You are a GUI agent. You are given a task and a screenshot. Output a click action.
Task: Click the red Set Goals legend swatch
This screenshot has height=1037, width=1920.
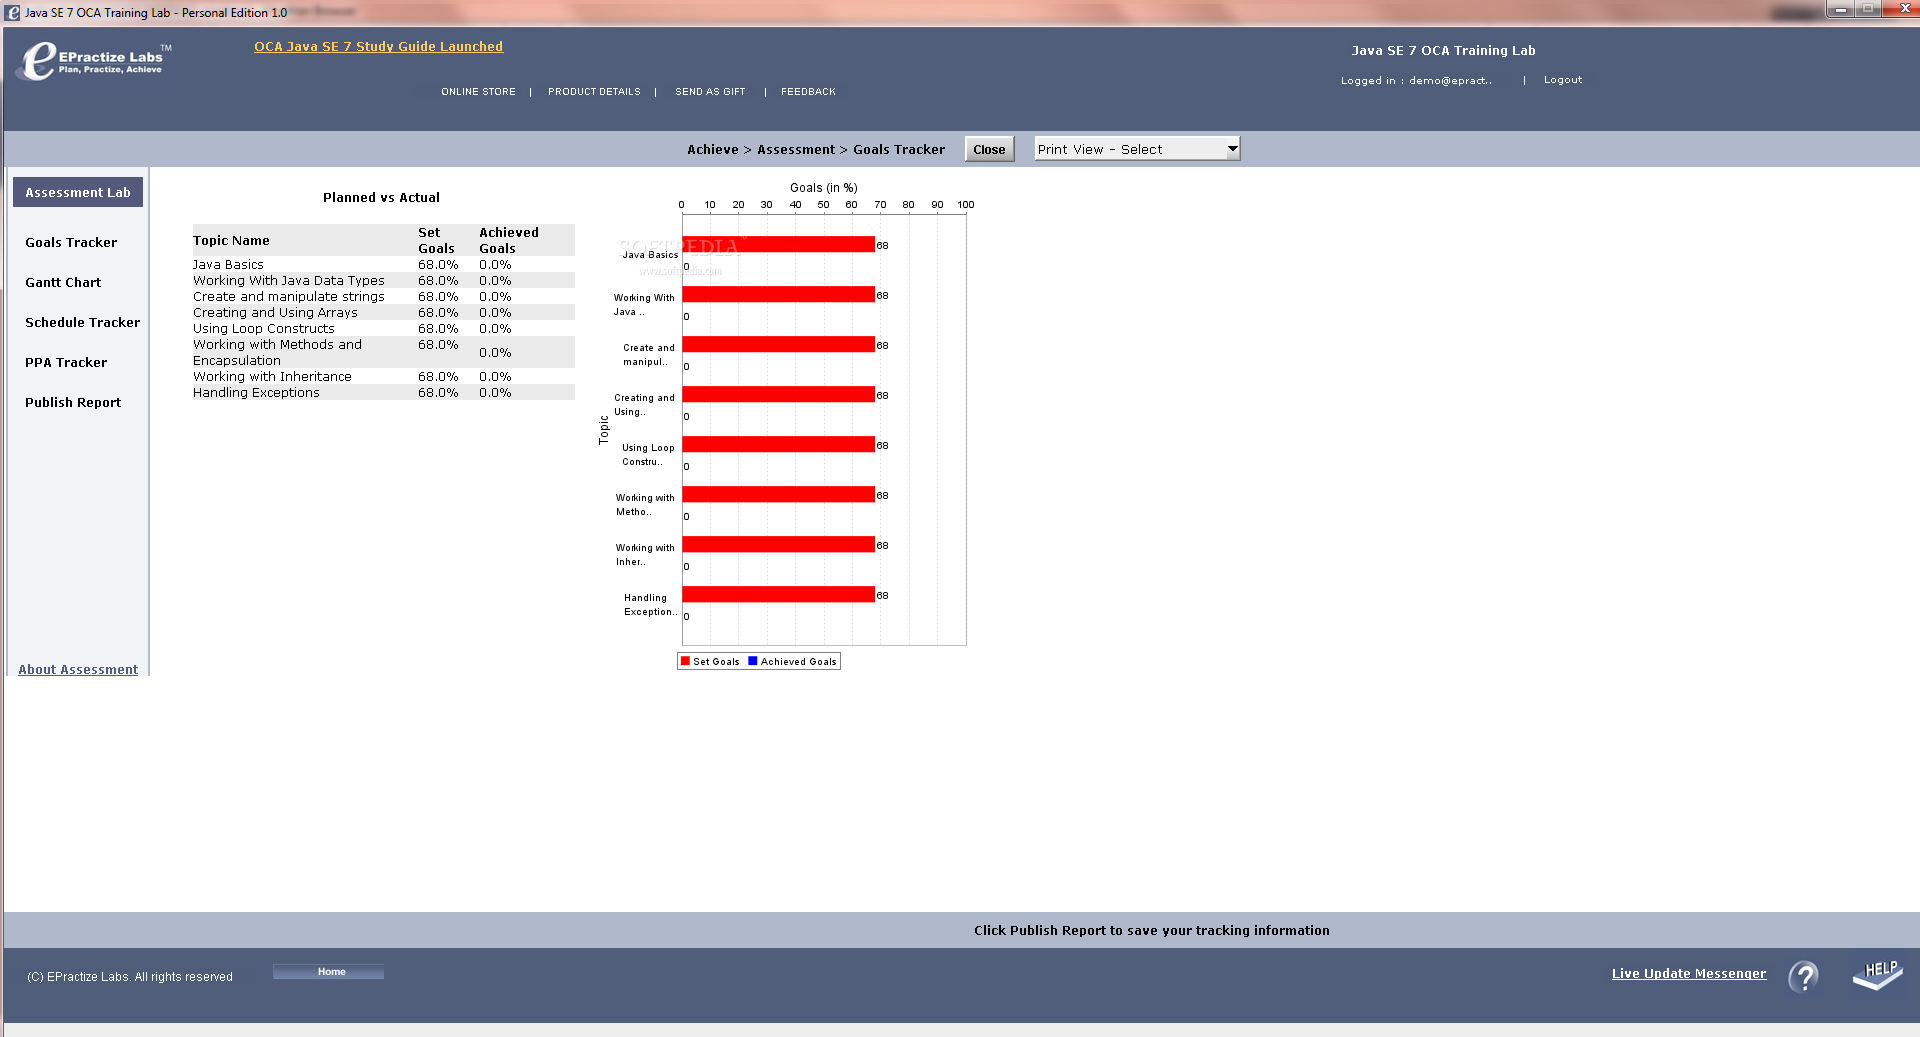[x=685, y=661]
